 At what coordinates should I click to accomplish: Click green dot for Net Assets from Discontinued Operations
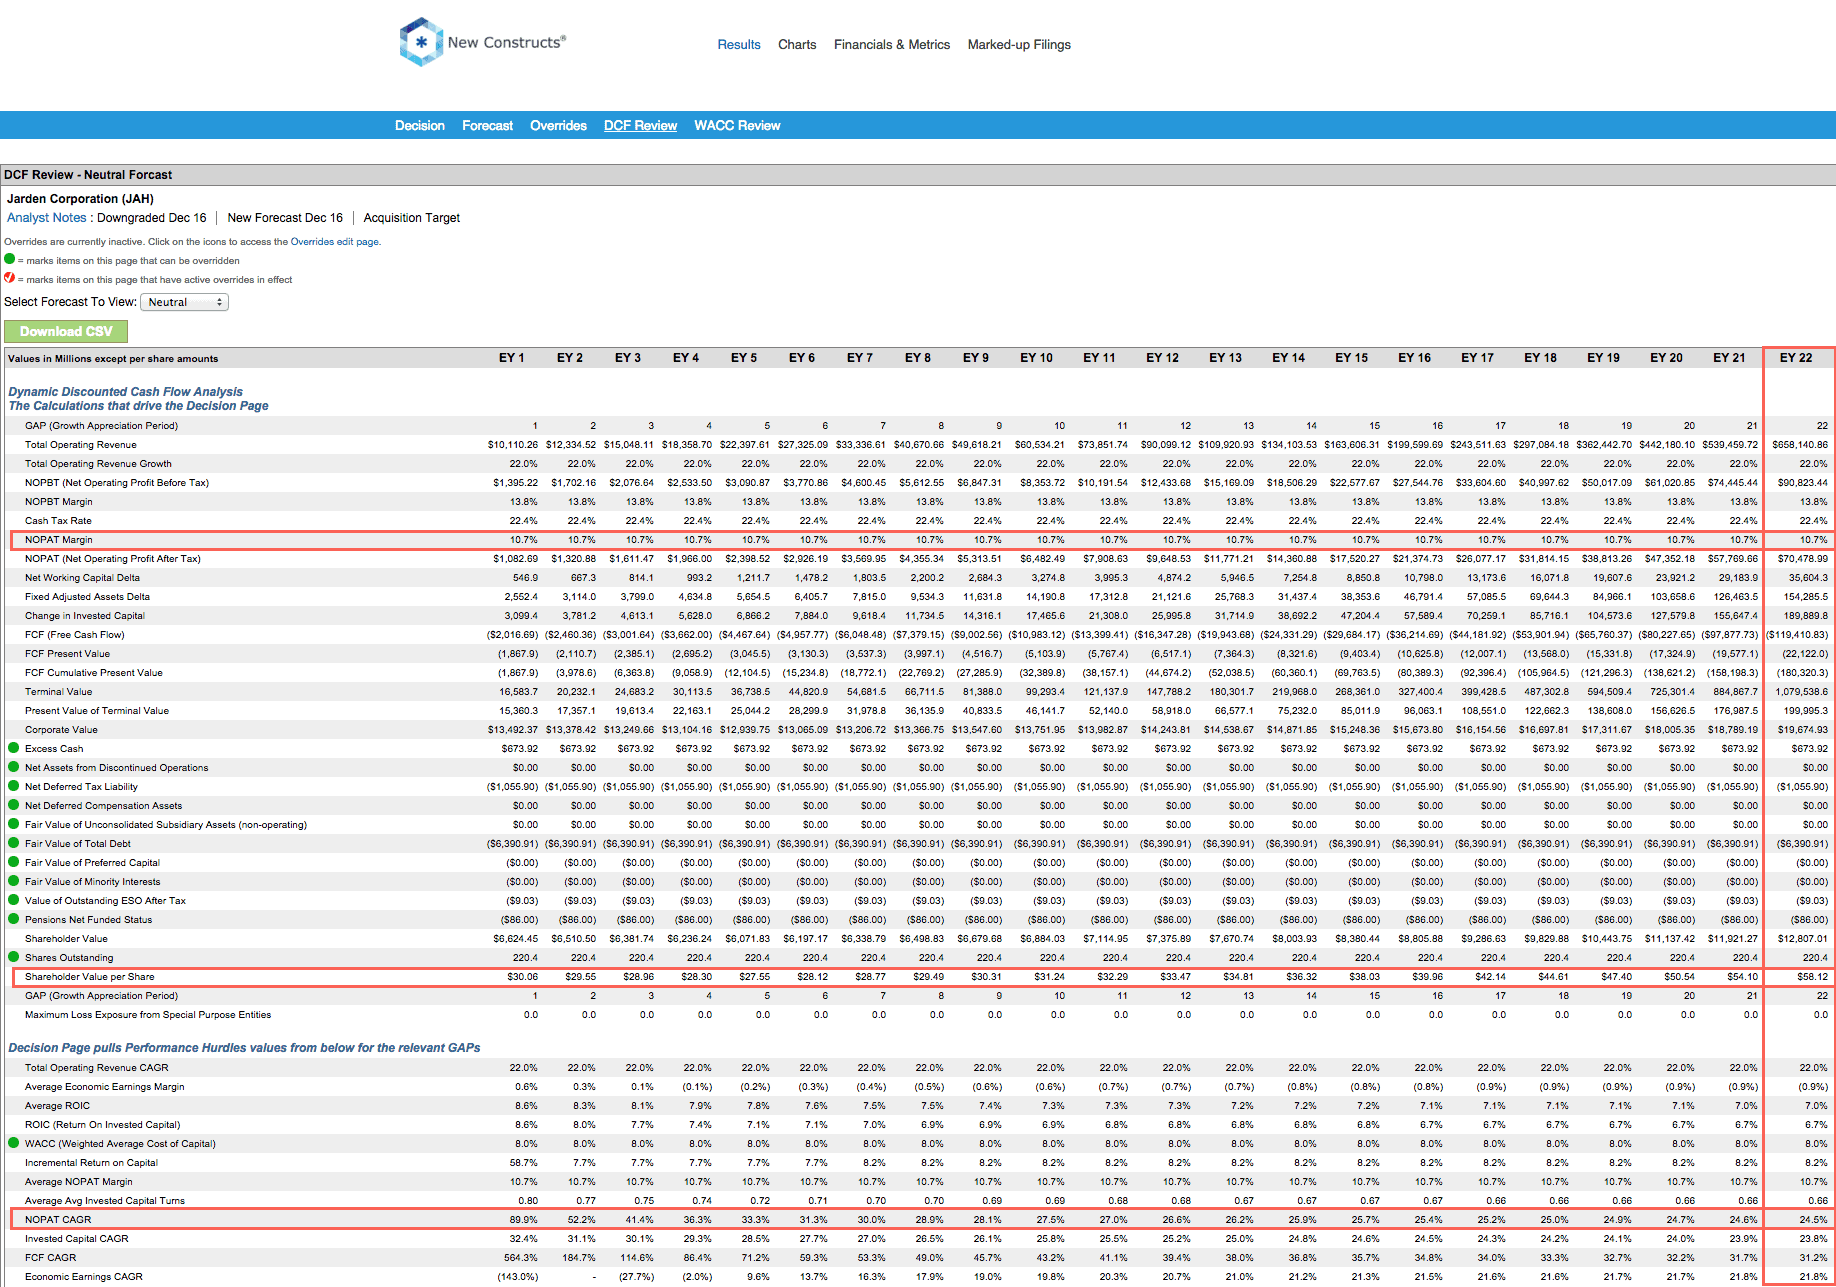(14, 767)
